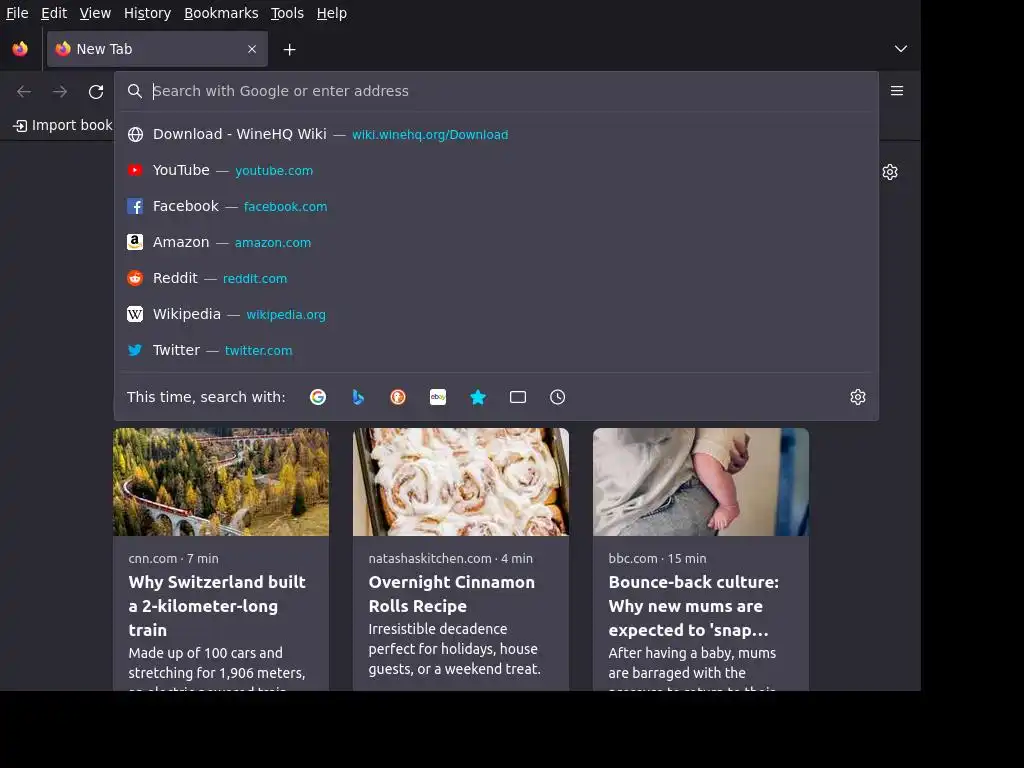The height and width of the screenshot is (768, 1024).
Task: Open the baby bounce-back culture thumbnail
Action: (701, 482)
